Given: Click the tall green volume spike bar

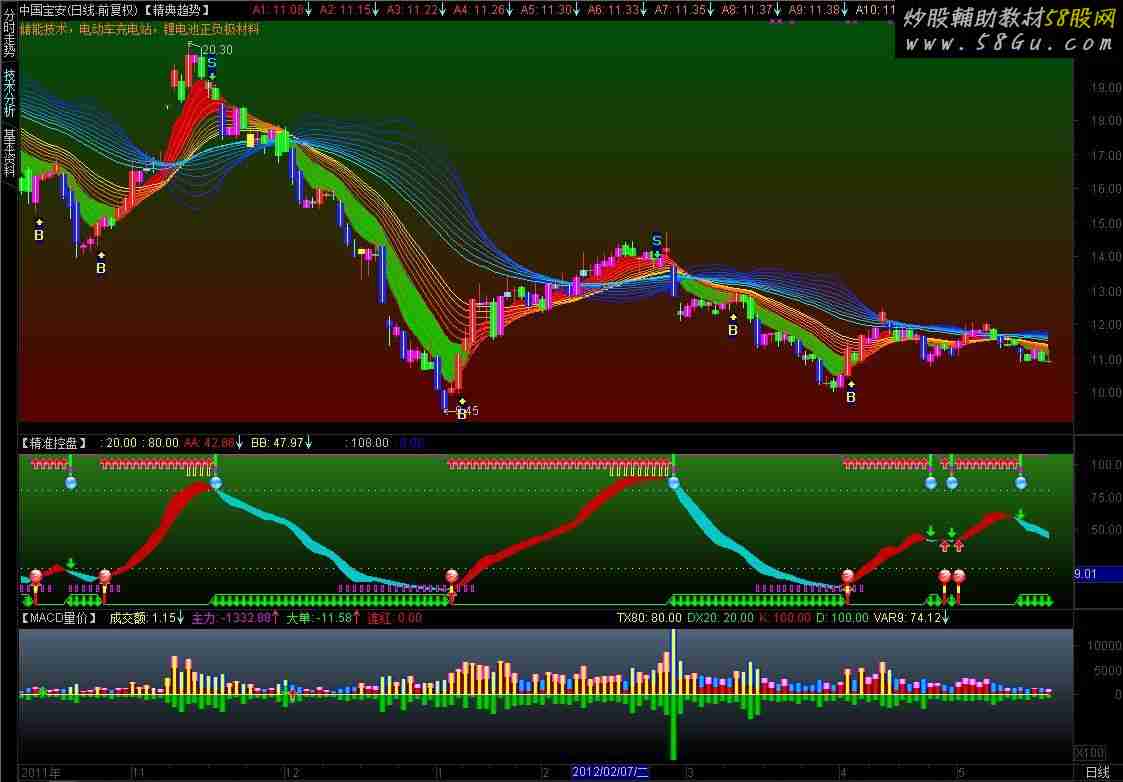Looking at the screenshot, I should pos(673,728).
